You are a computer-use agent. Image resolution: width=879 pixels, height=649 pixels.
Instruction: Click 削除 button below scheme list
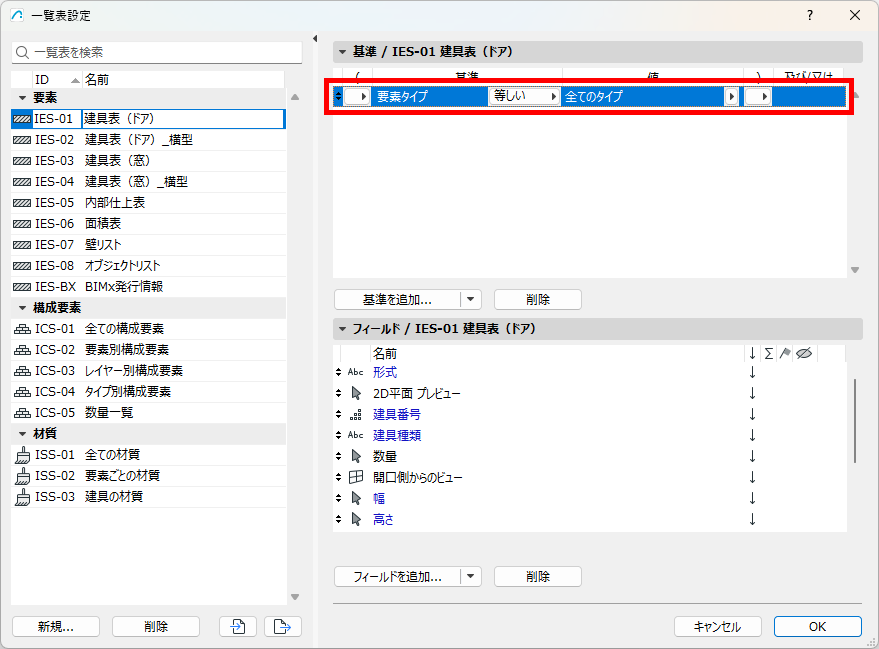click(156, 626)
